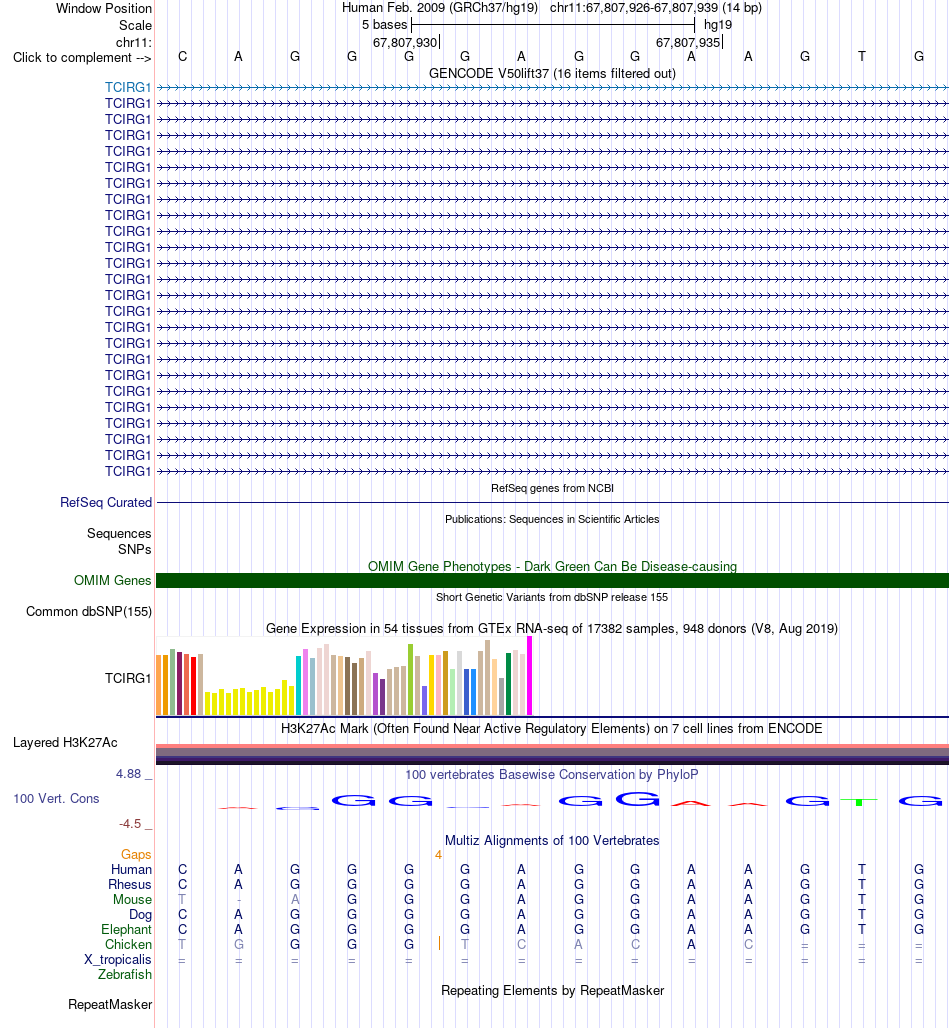Click the RepeatMasker track label
Screen dimensions: 950x1028
(109, 1004)
